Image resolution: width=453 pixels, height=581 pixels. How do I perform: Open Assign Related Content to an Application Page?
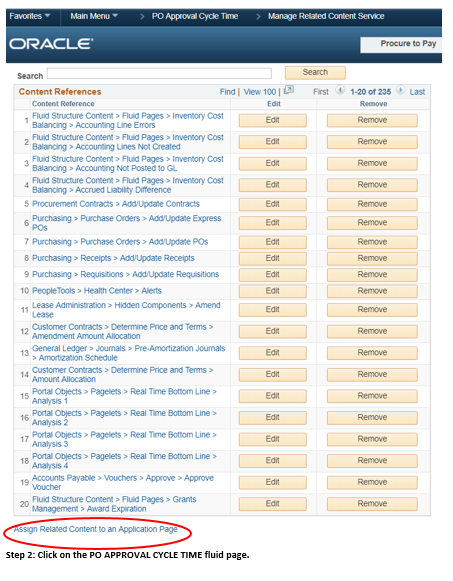point(96,529)
